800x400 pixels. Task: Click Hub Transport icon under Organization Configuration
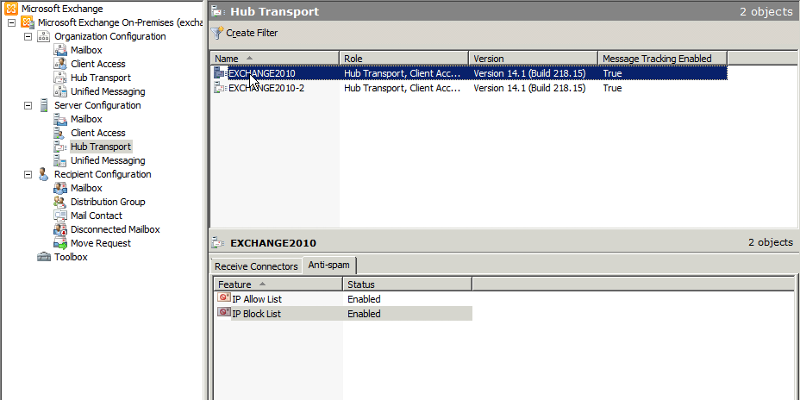61,78
